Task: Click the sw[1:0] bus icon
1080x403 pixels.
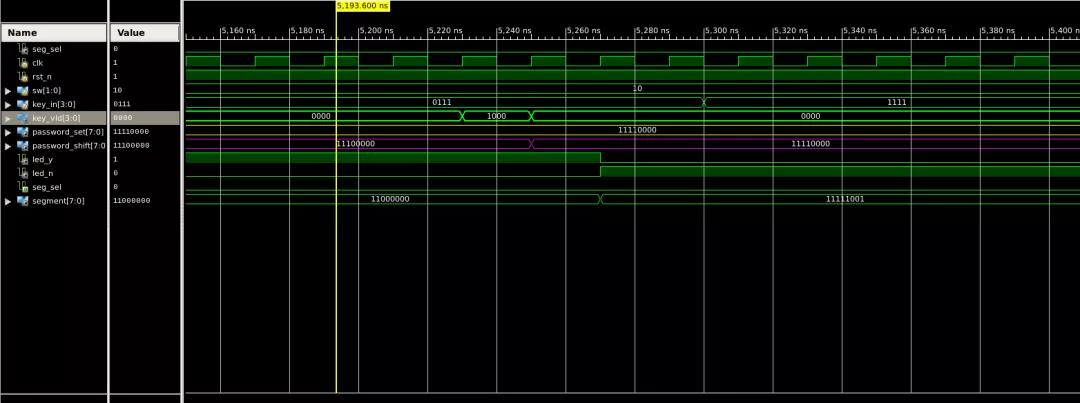Action: click(x=23, y=91)
